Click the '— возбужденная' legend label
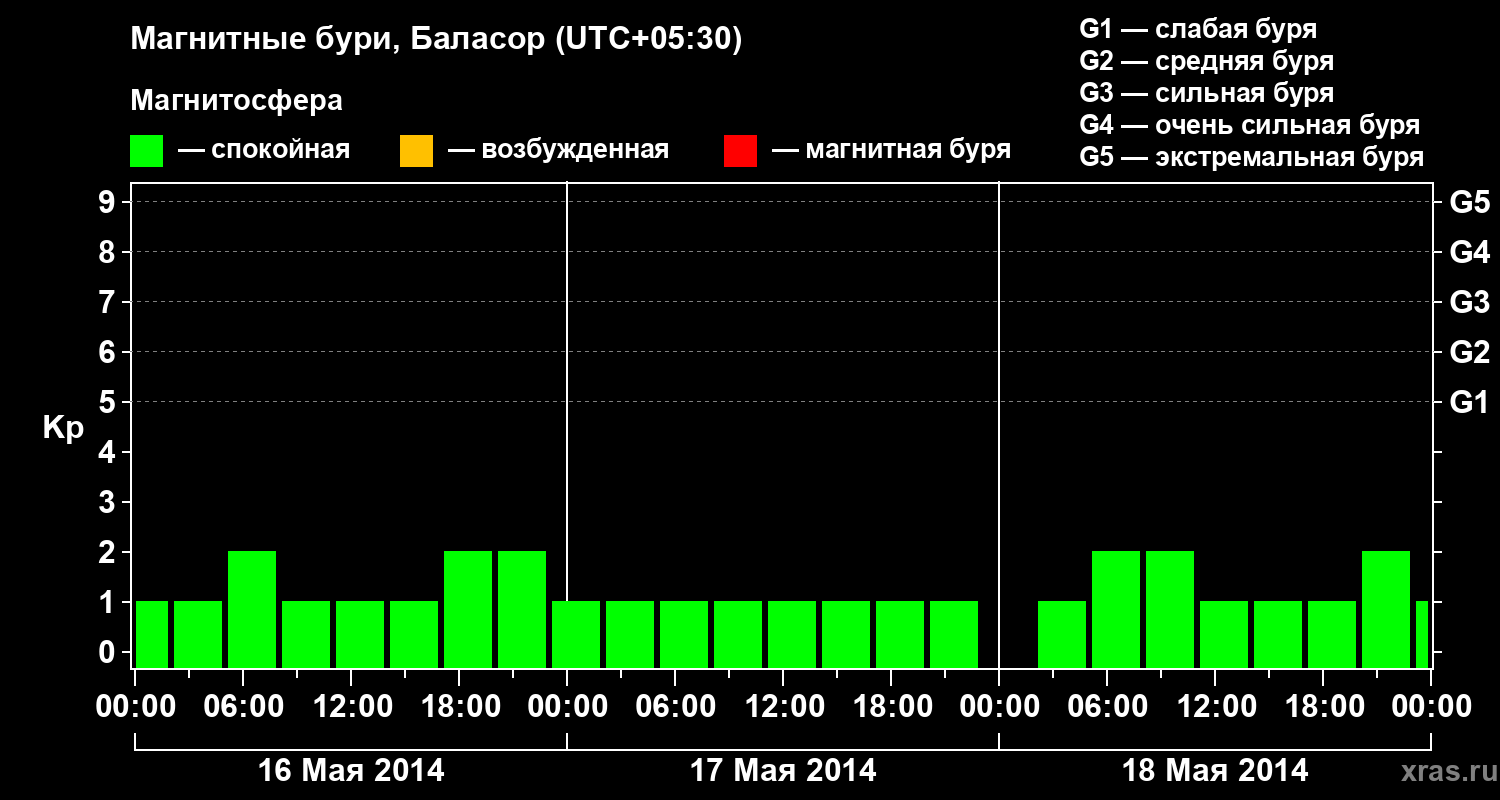This screenshot has height=800, width=1500. tap(558, 150)
